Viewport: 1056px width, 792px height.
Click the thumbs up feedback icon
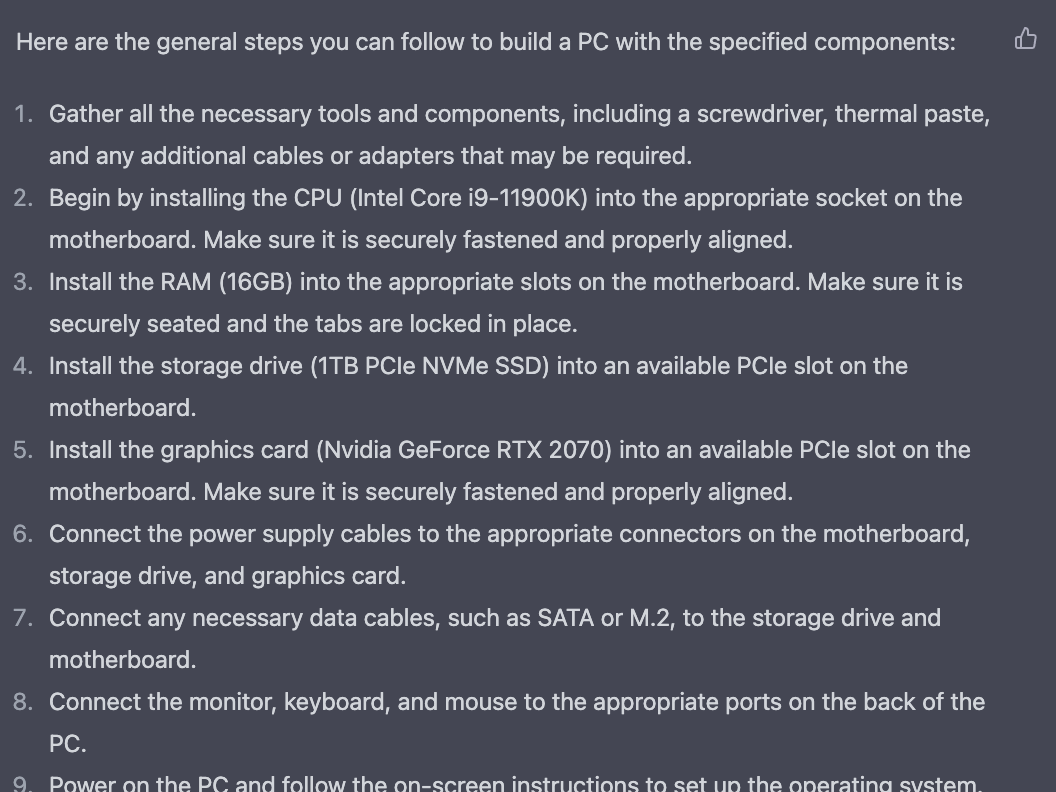pyautogui.click(x=1025, y=40)
